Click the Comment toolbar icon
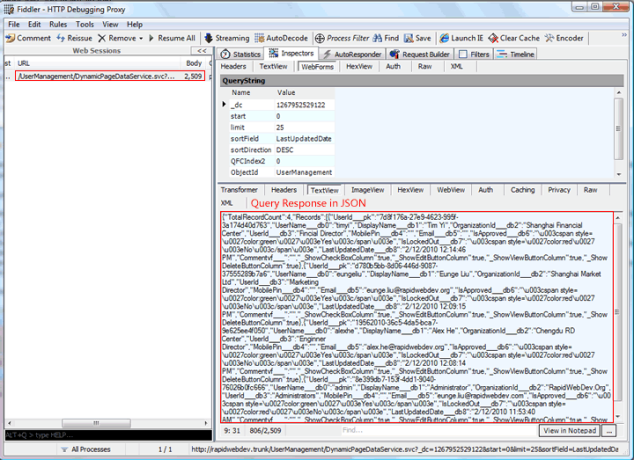The width and height of the screenshot is (634, 460). (x=11, y=38)
